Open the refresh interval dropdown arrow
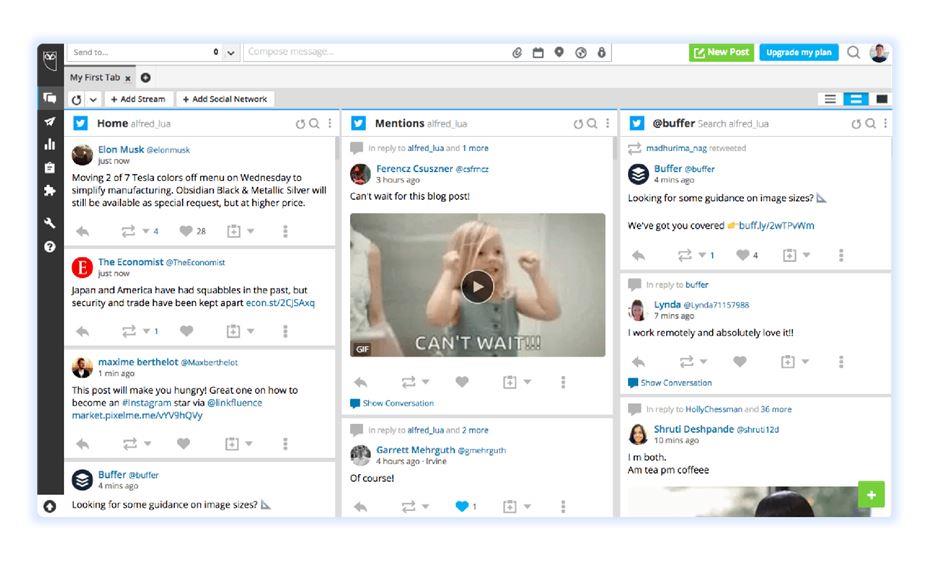Screen dimensions: 940x564 94,100
